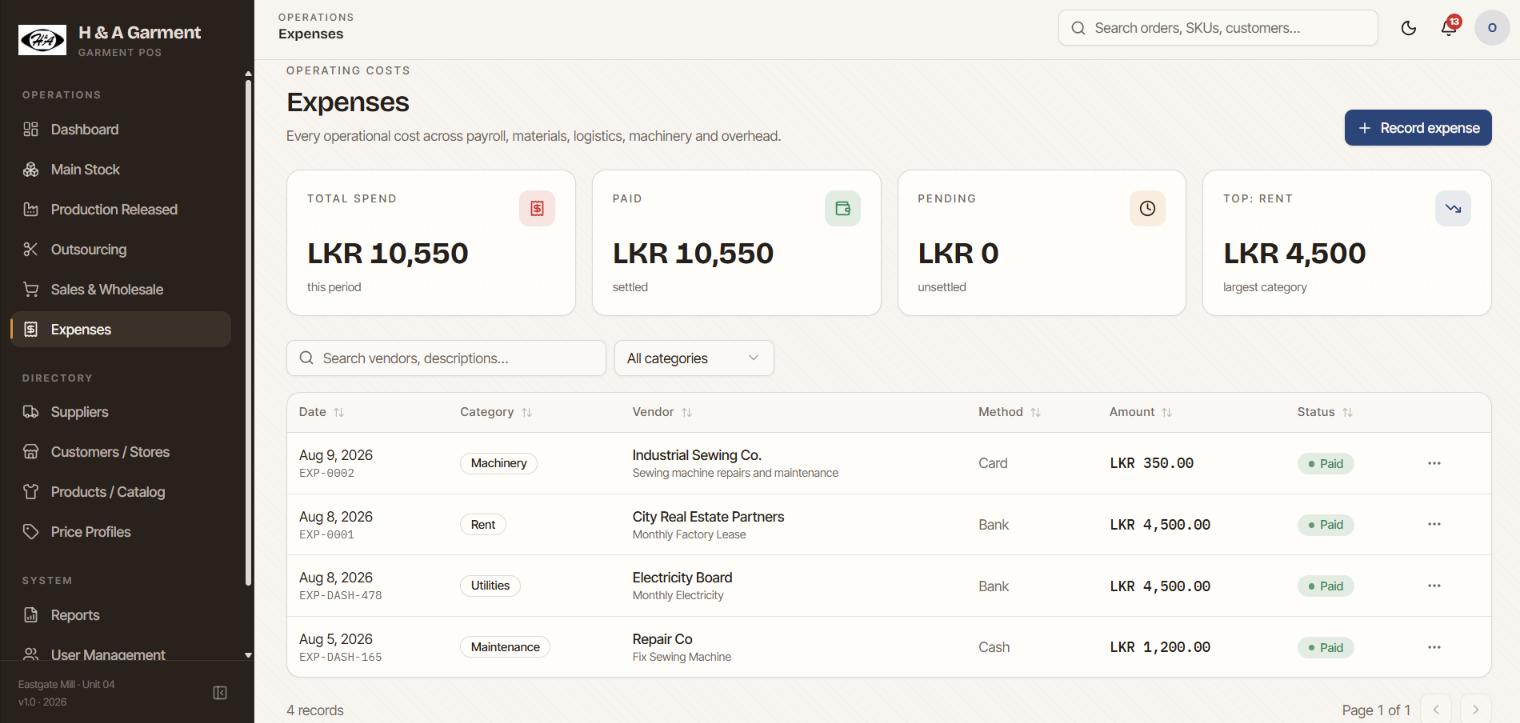Click the Machinery category tag
1520x723 pixels.
click(499, 463)
